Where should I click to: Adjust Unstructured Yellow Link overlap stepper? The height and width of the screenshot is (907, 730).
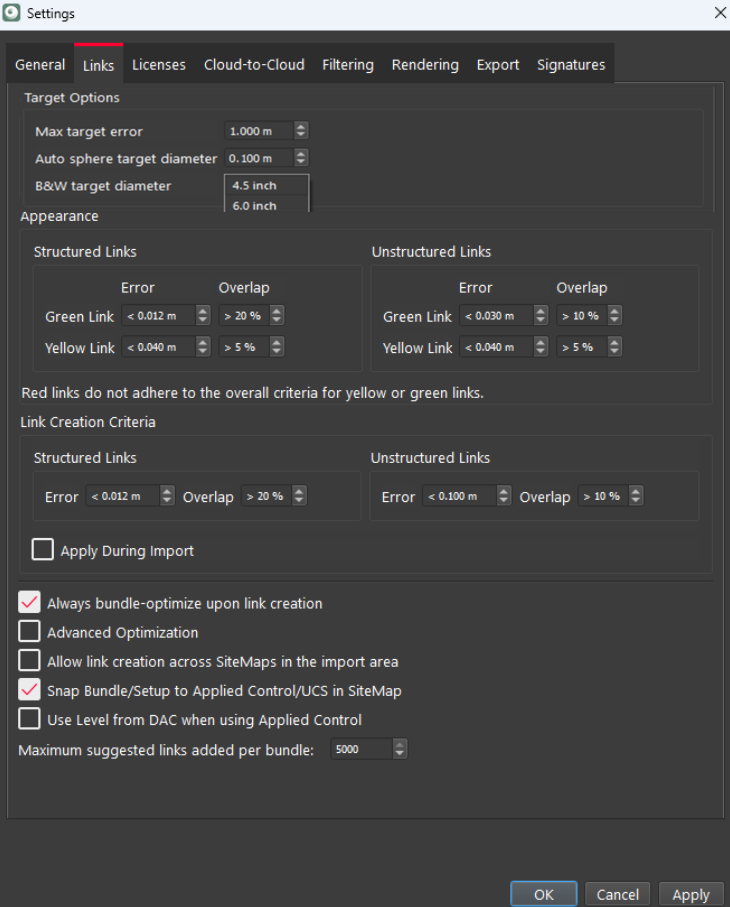614,347
